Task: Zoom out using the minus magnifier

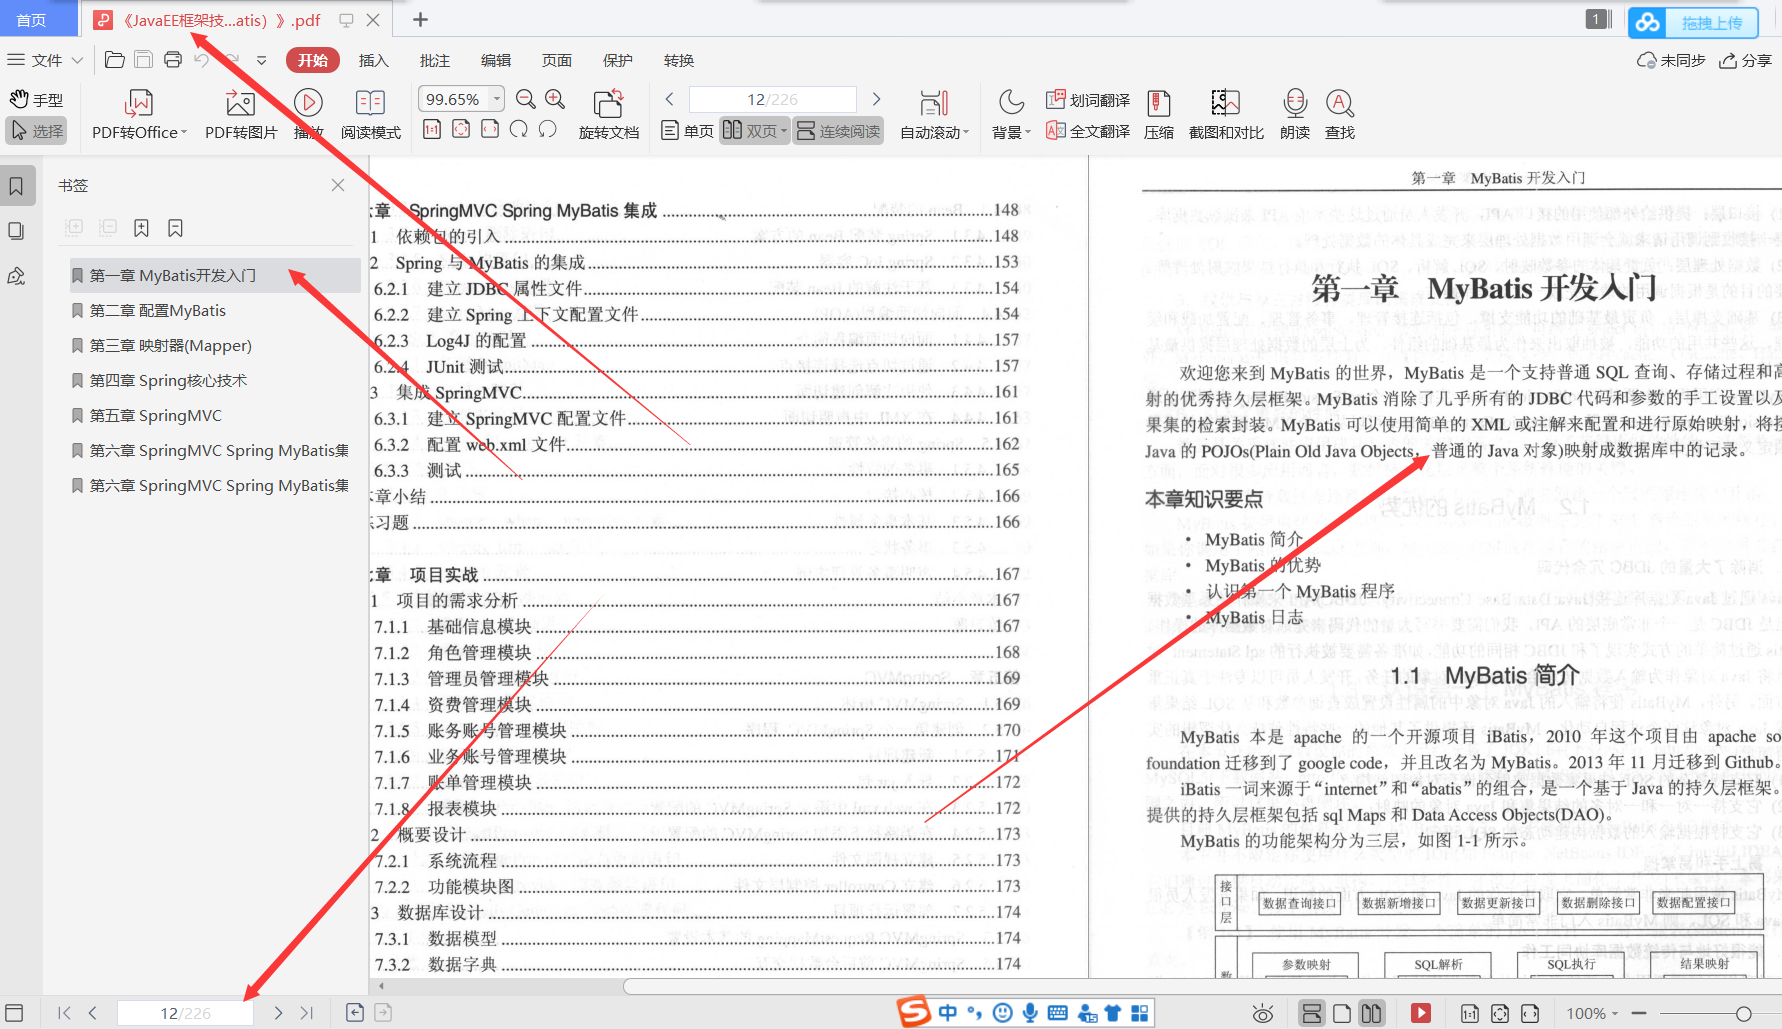Action: coord(526,99)
